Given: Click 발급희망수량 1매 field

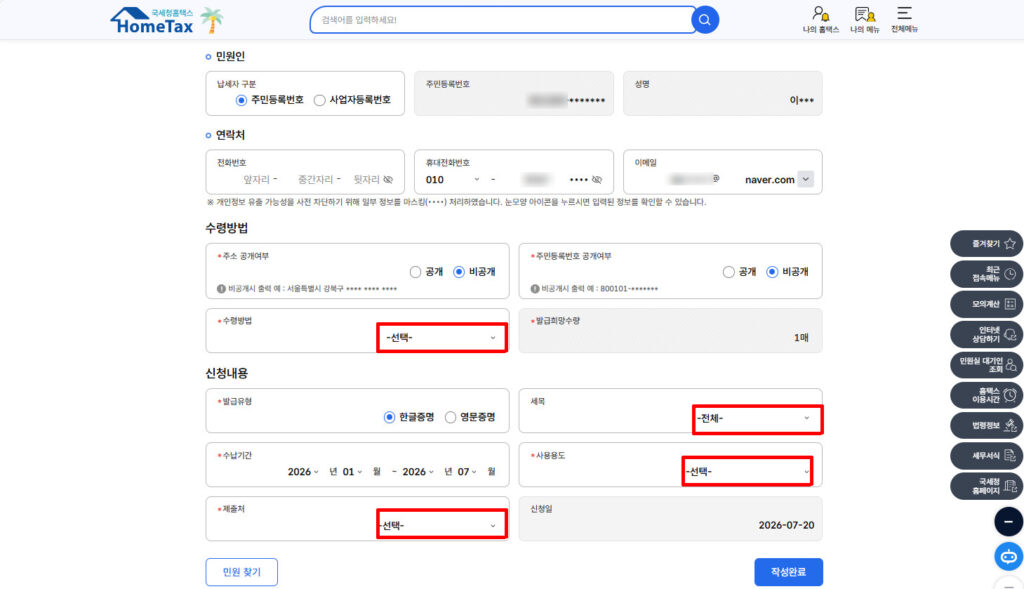Looking at the screenshot, I should click(x=671, y=331).
